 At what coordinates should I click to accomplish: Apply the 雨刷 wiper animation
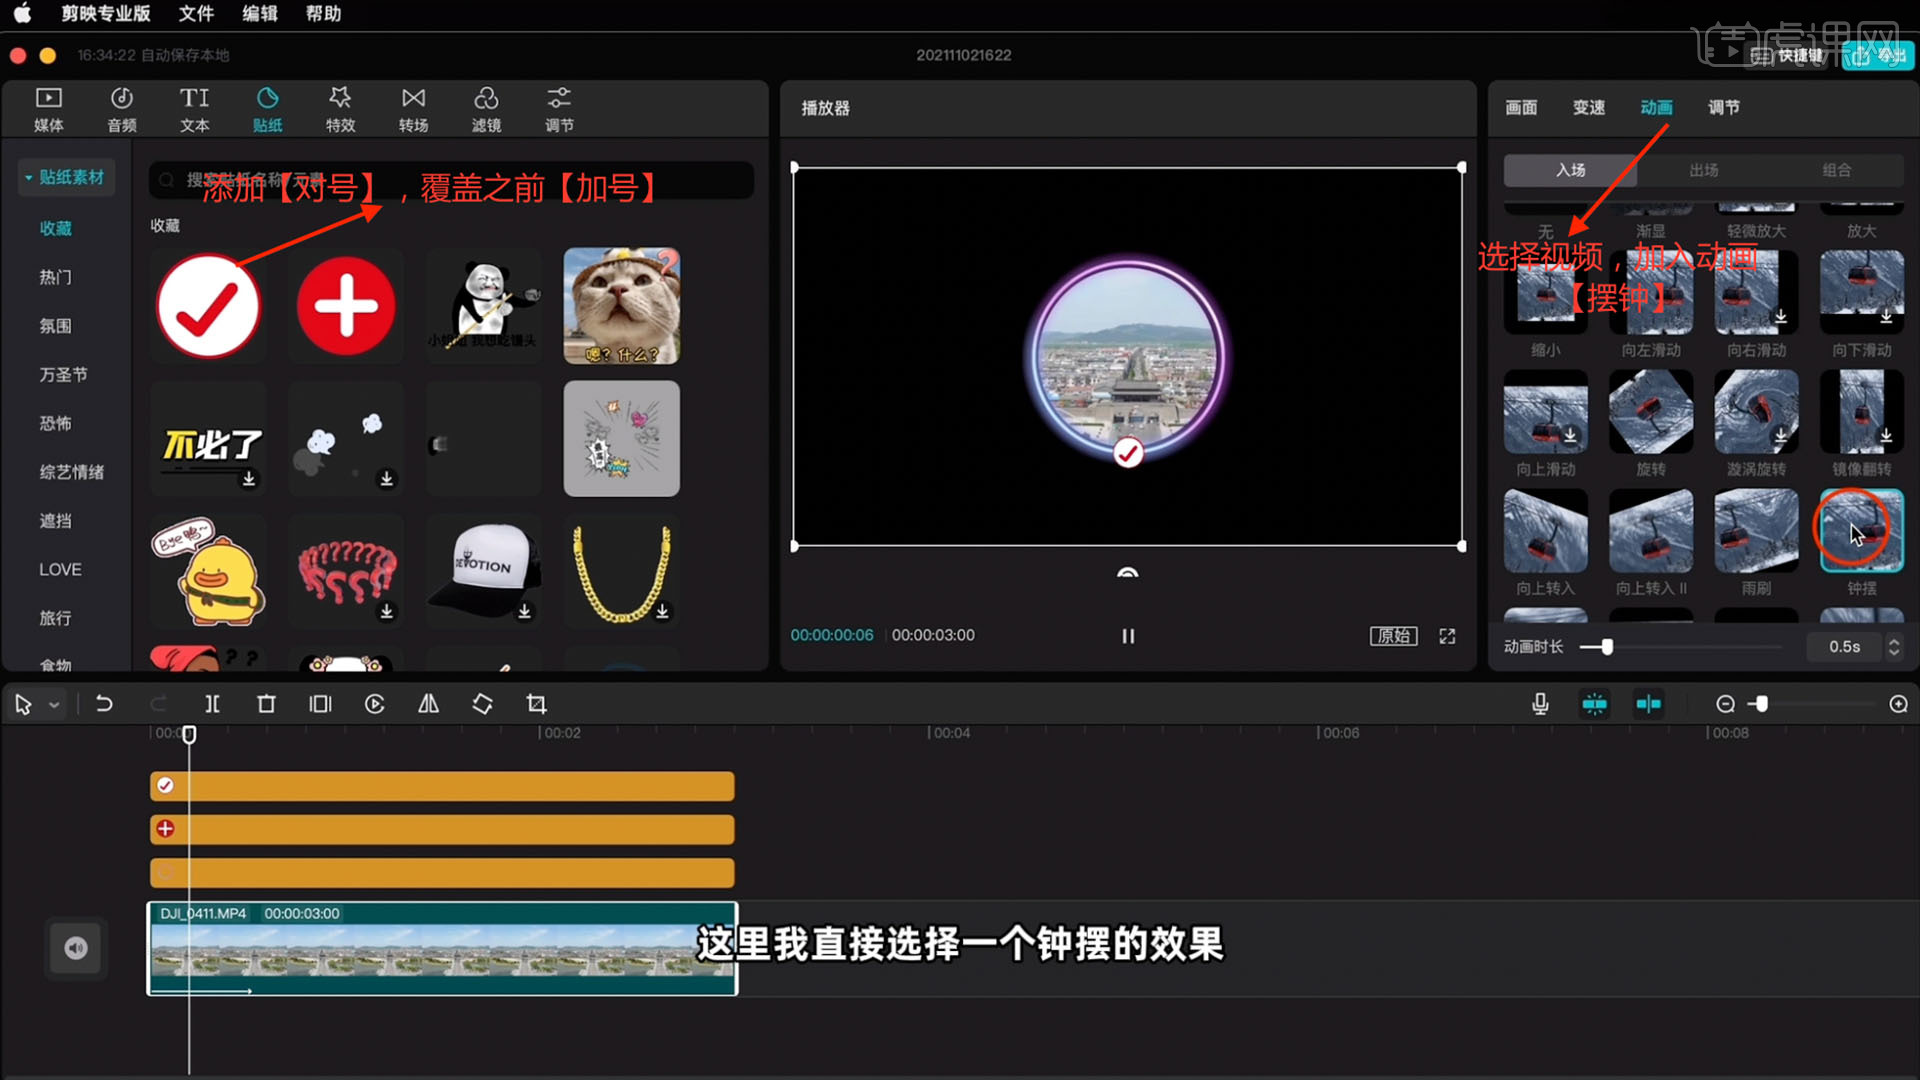pos(1756,531)
